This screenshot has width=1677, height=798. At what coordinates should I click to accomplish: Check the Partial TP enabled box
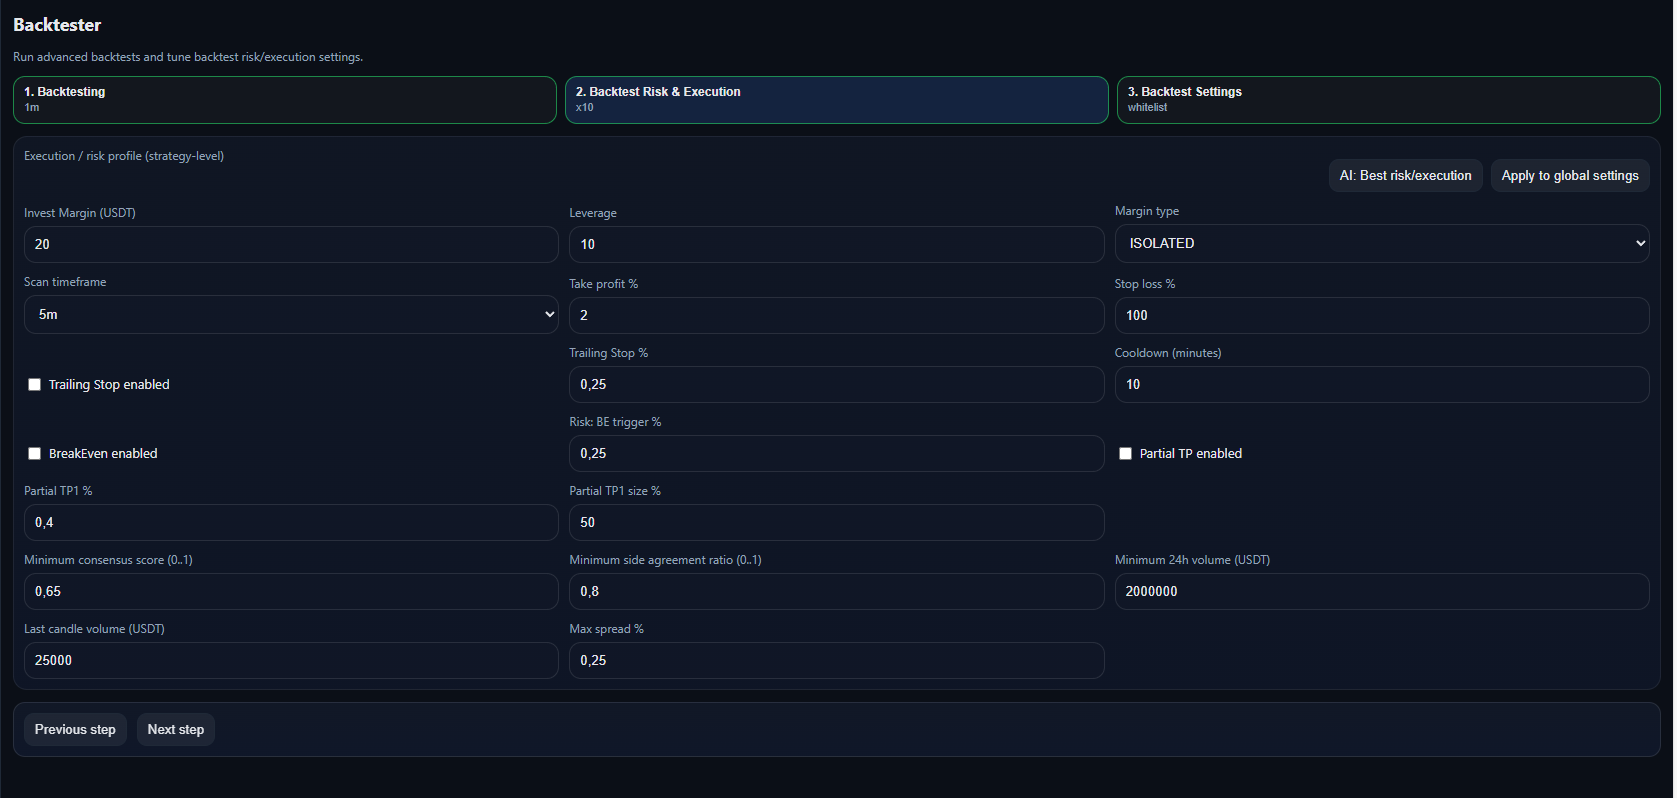click(x=1126, y=454)
